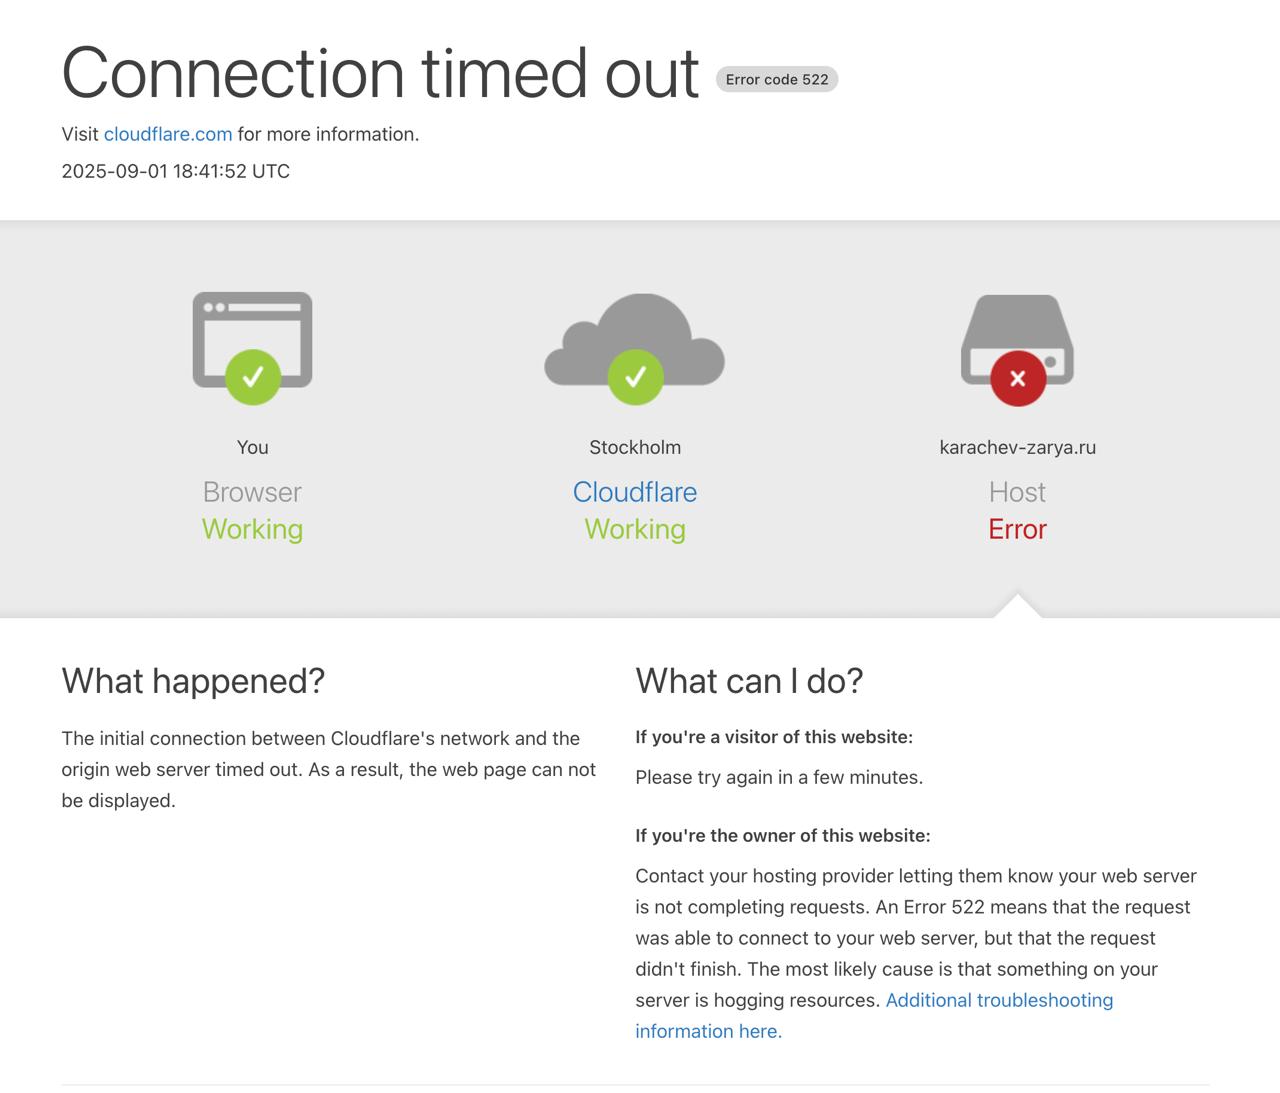Click the Connection timed out heading
The image size is (1280, 1093).
[x=380, y=73]
